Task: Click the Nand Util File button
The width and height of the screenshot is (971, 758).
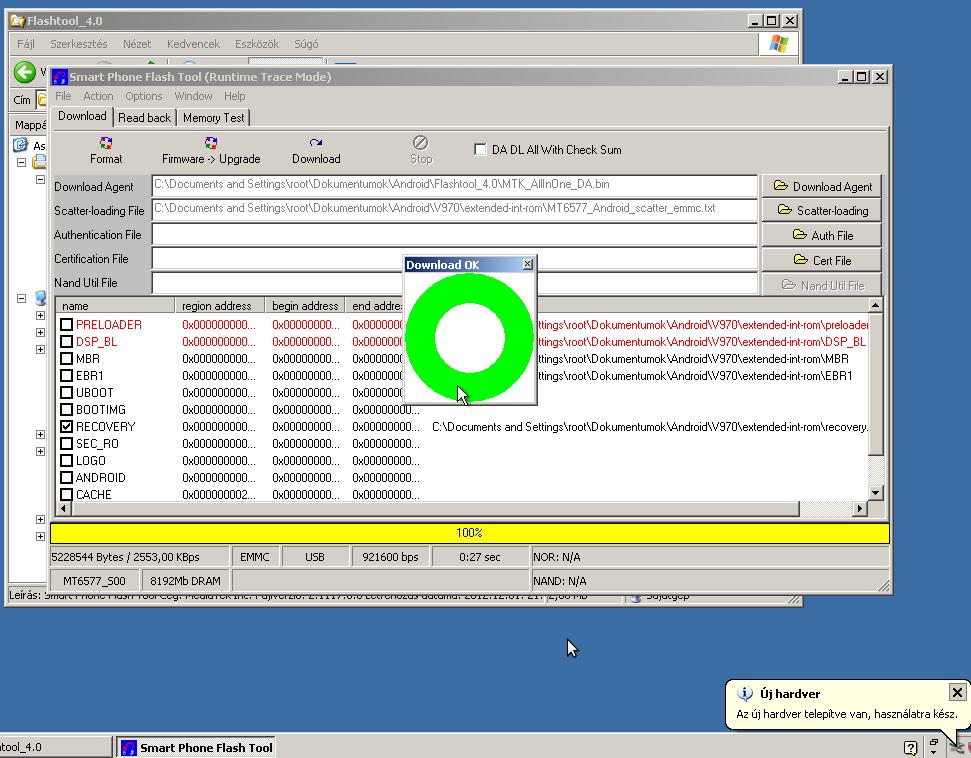Action: pos(822,285)
